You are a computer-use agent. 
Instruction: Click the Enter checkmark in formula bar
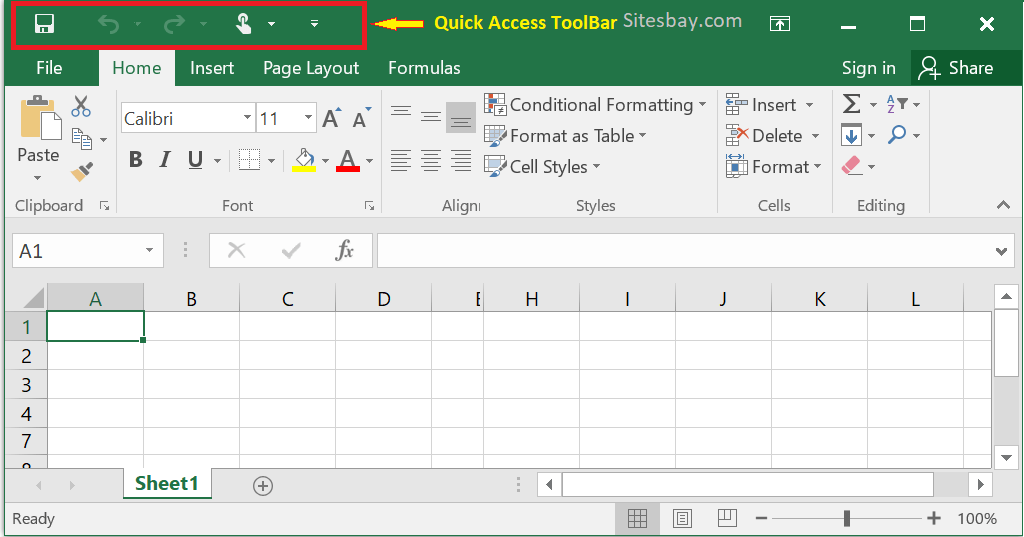tap(291, 250)
